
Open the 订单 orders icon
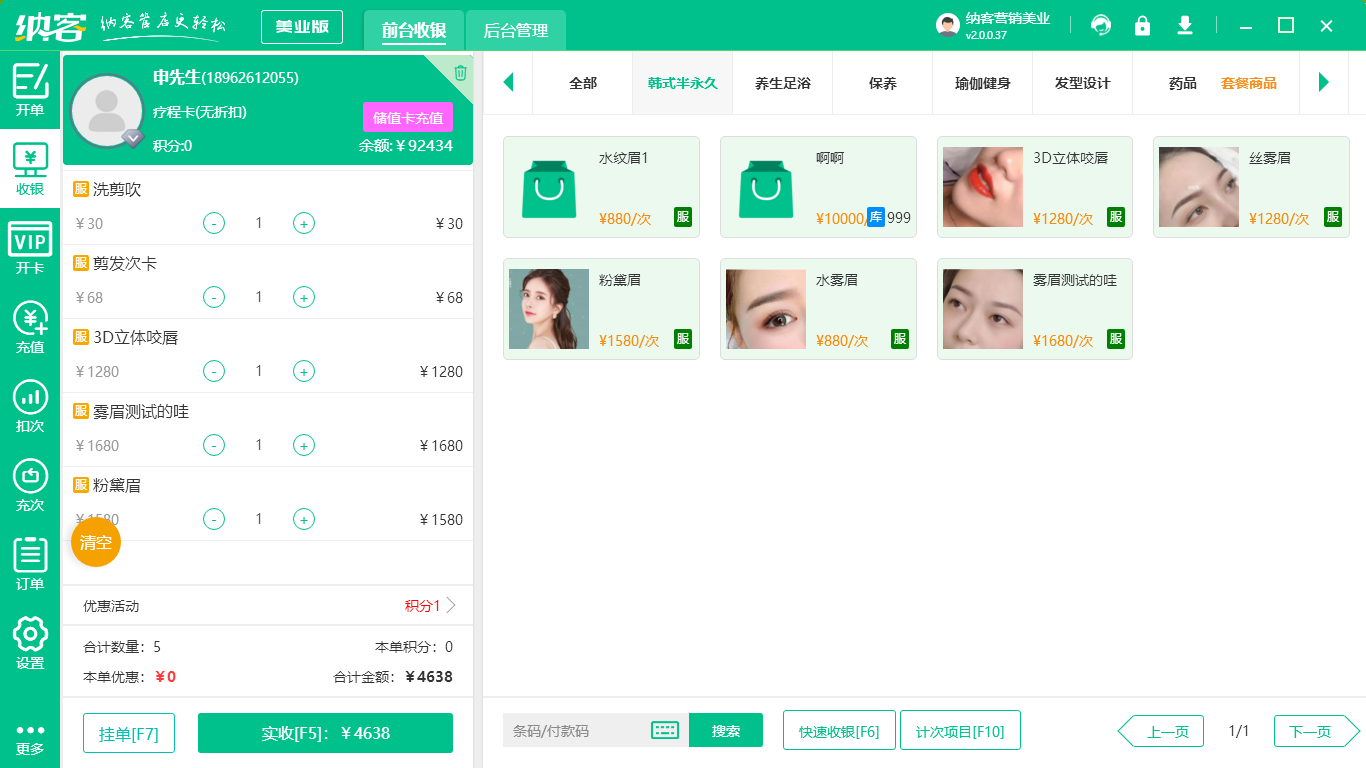point(30,563)
